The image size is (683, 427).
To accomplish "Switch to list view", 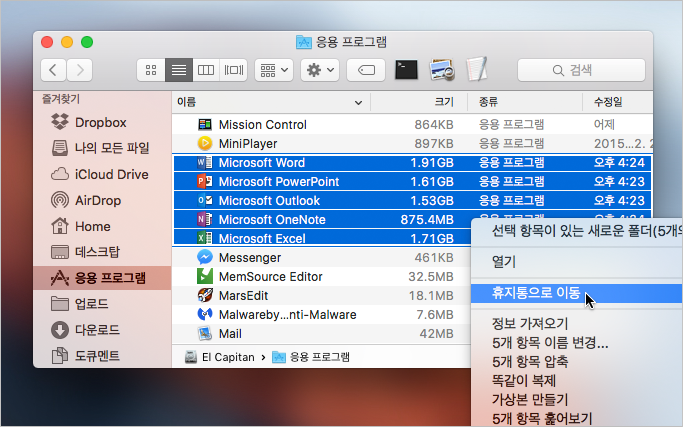I will pyautogui.click(x=179, y=70).
